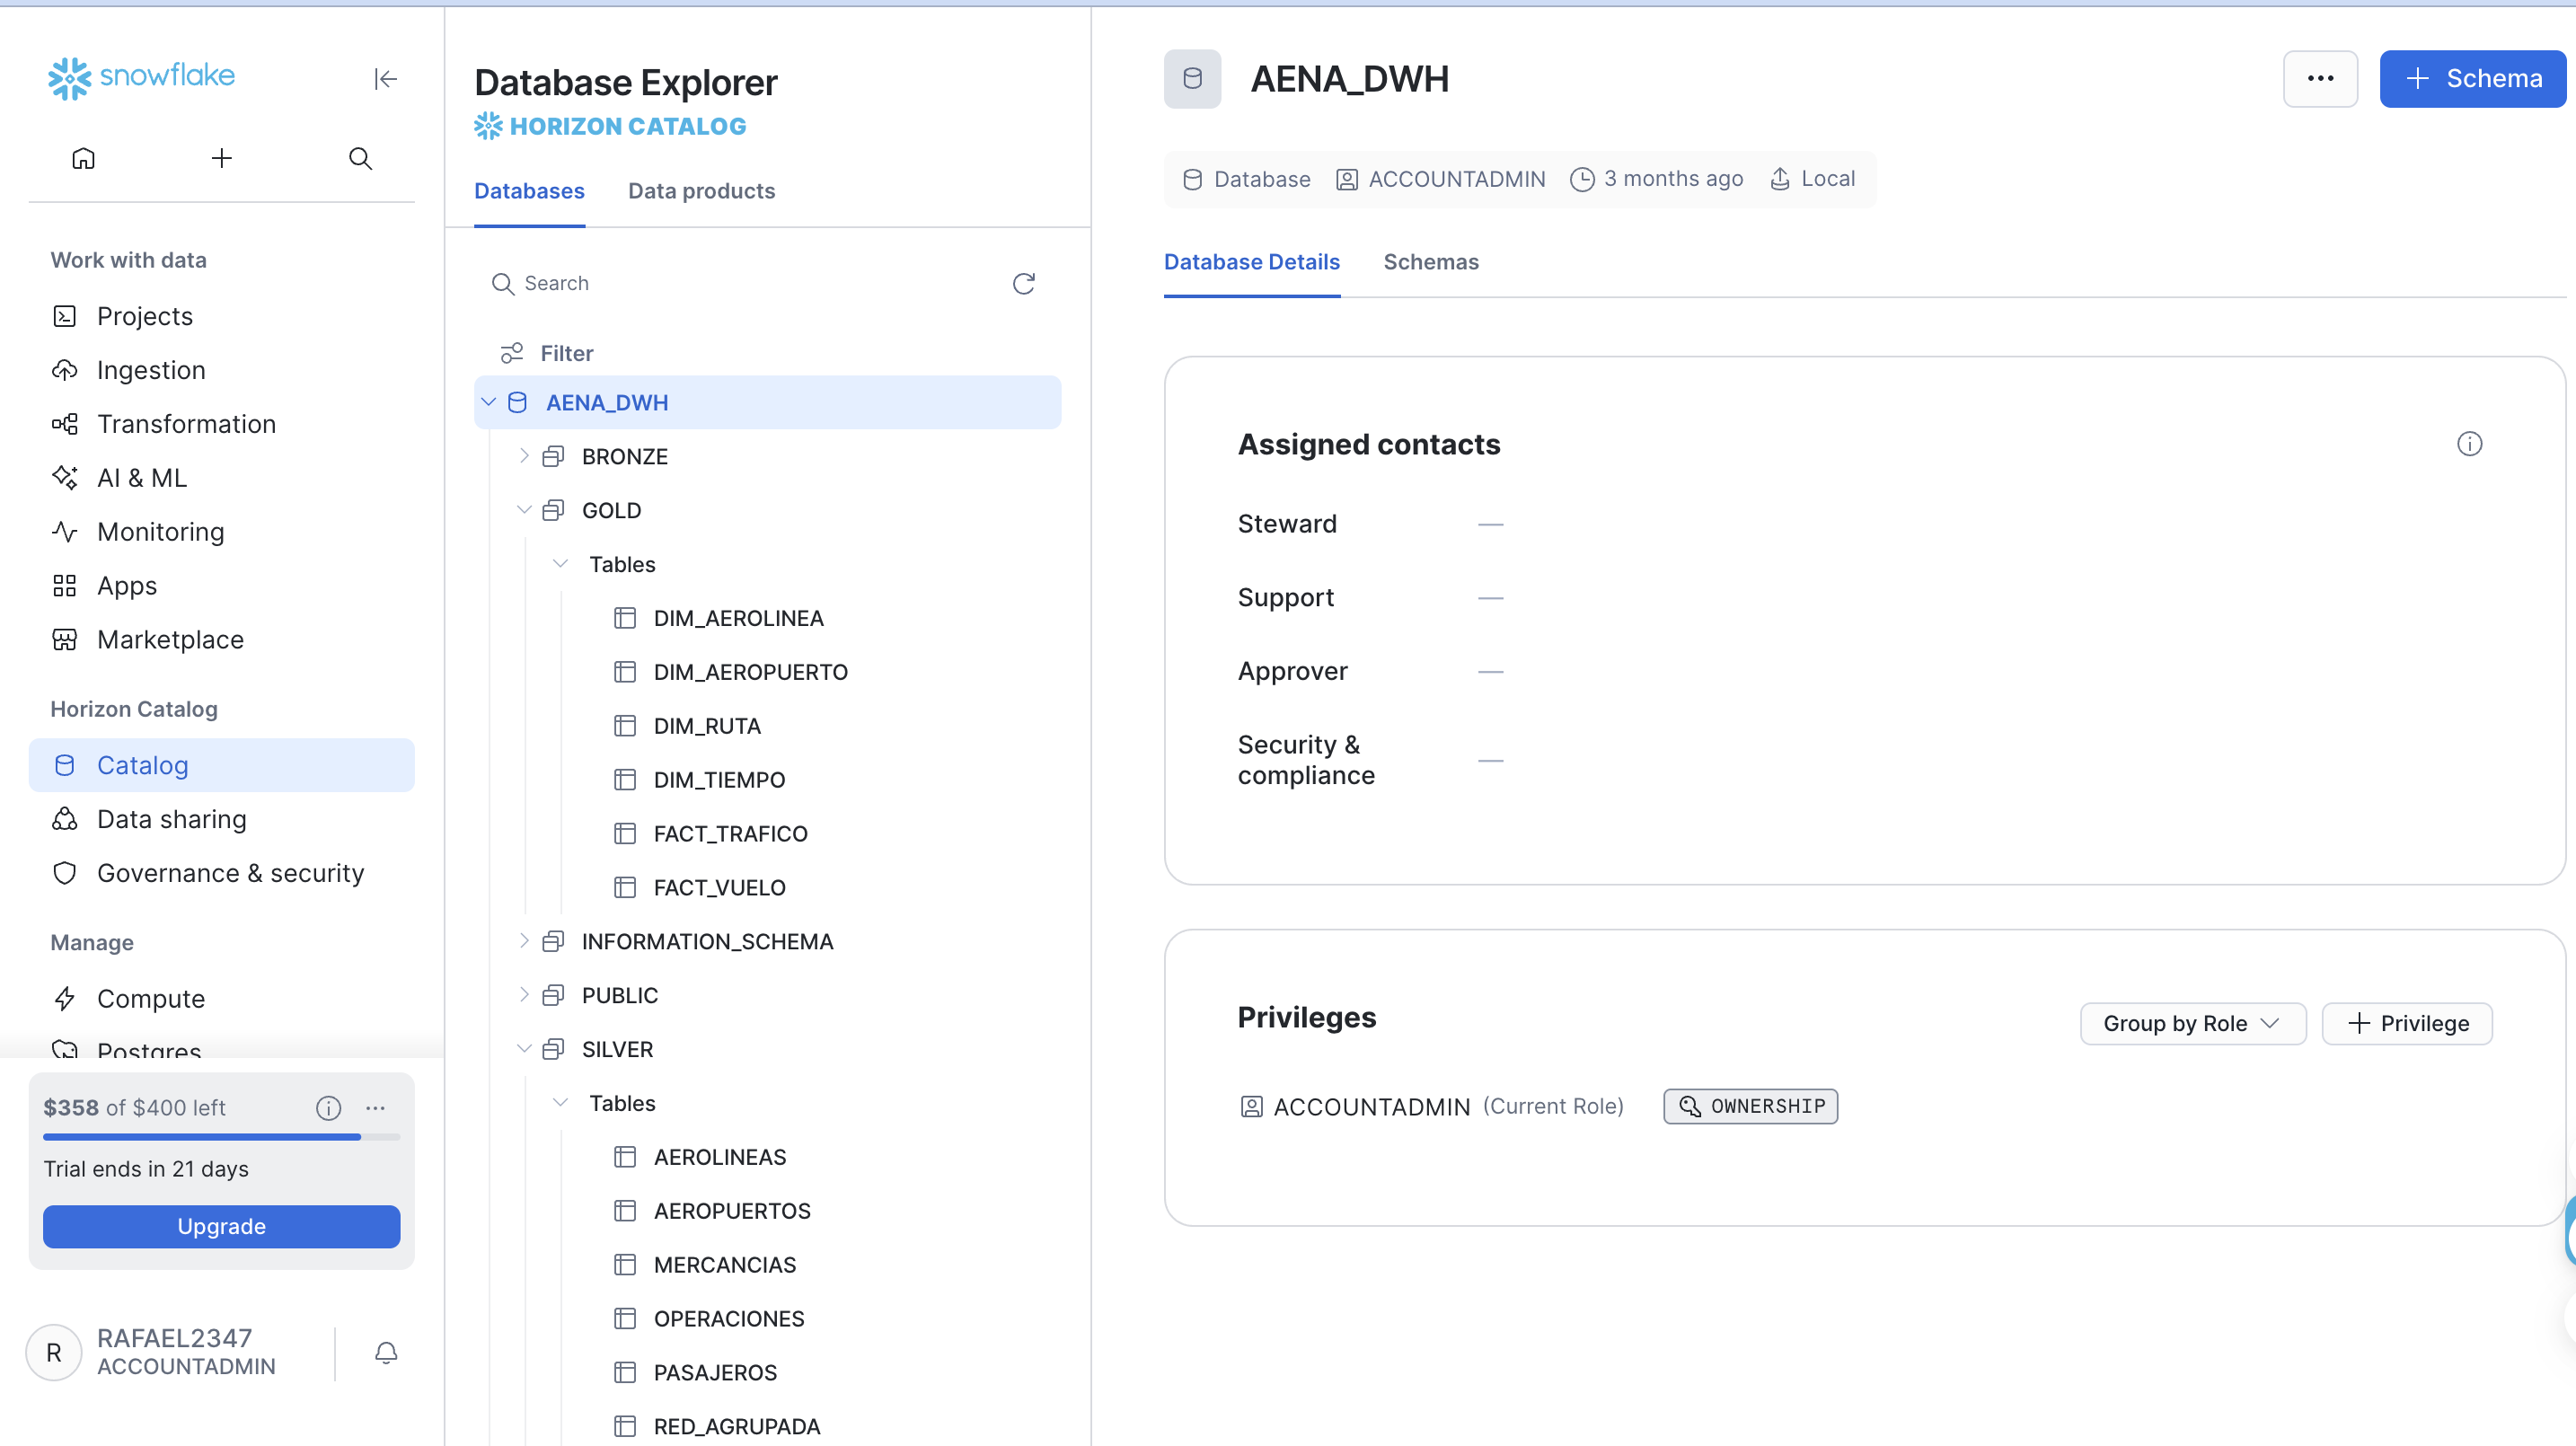Open the notifications bell
Viewport: 2576px width, 1446px height.
click(x=386, y=1353)
